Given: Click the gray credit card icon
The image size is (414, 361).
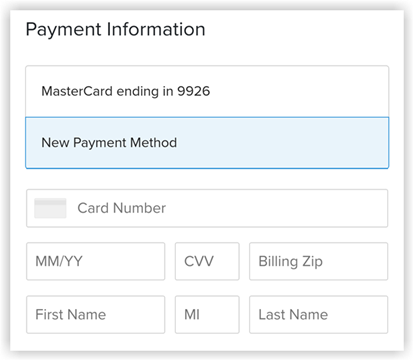Looking at the screenshot, I should (x=50, y=208).
